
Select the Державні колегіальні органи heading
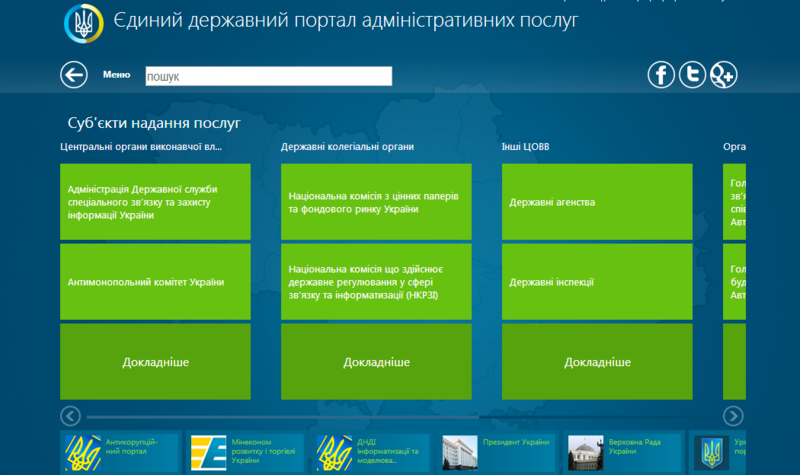(x=347, y=147)
